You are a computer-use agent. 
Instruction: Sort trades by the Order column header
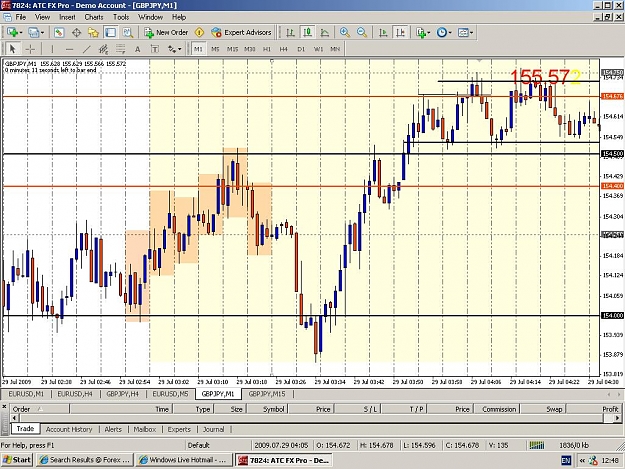[x=39, y=409]
